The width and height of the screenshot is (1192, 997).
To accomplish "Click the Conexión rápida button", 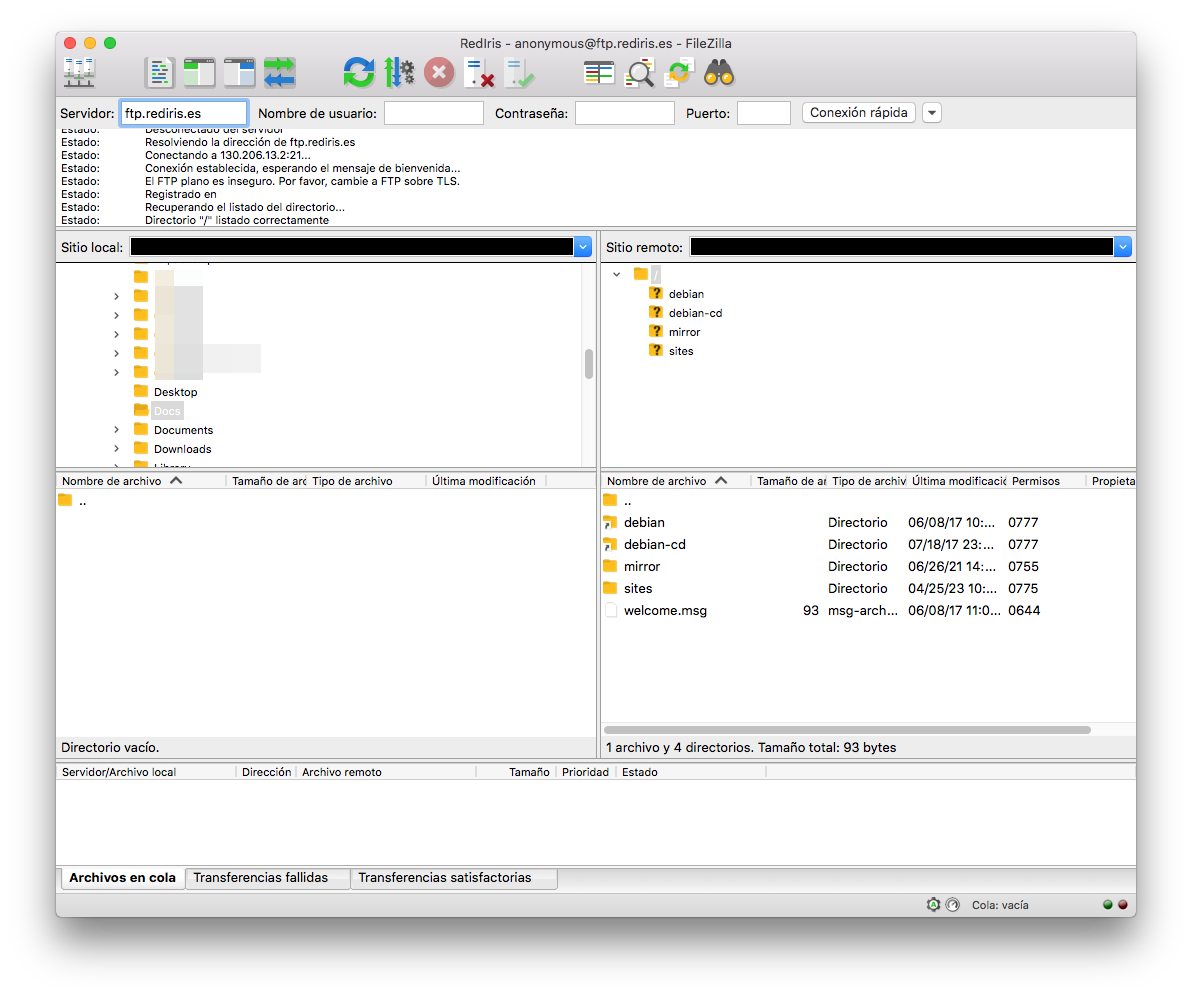I will click(x=859, y=113).
